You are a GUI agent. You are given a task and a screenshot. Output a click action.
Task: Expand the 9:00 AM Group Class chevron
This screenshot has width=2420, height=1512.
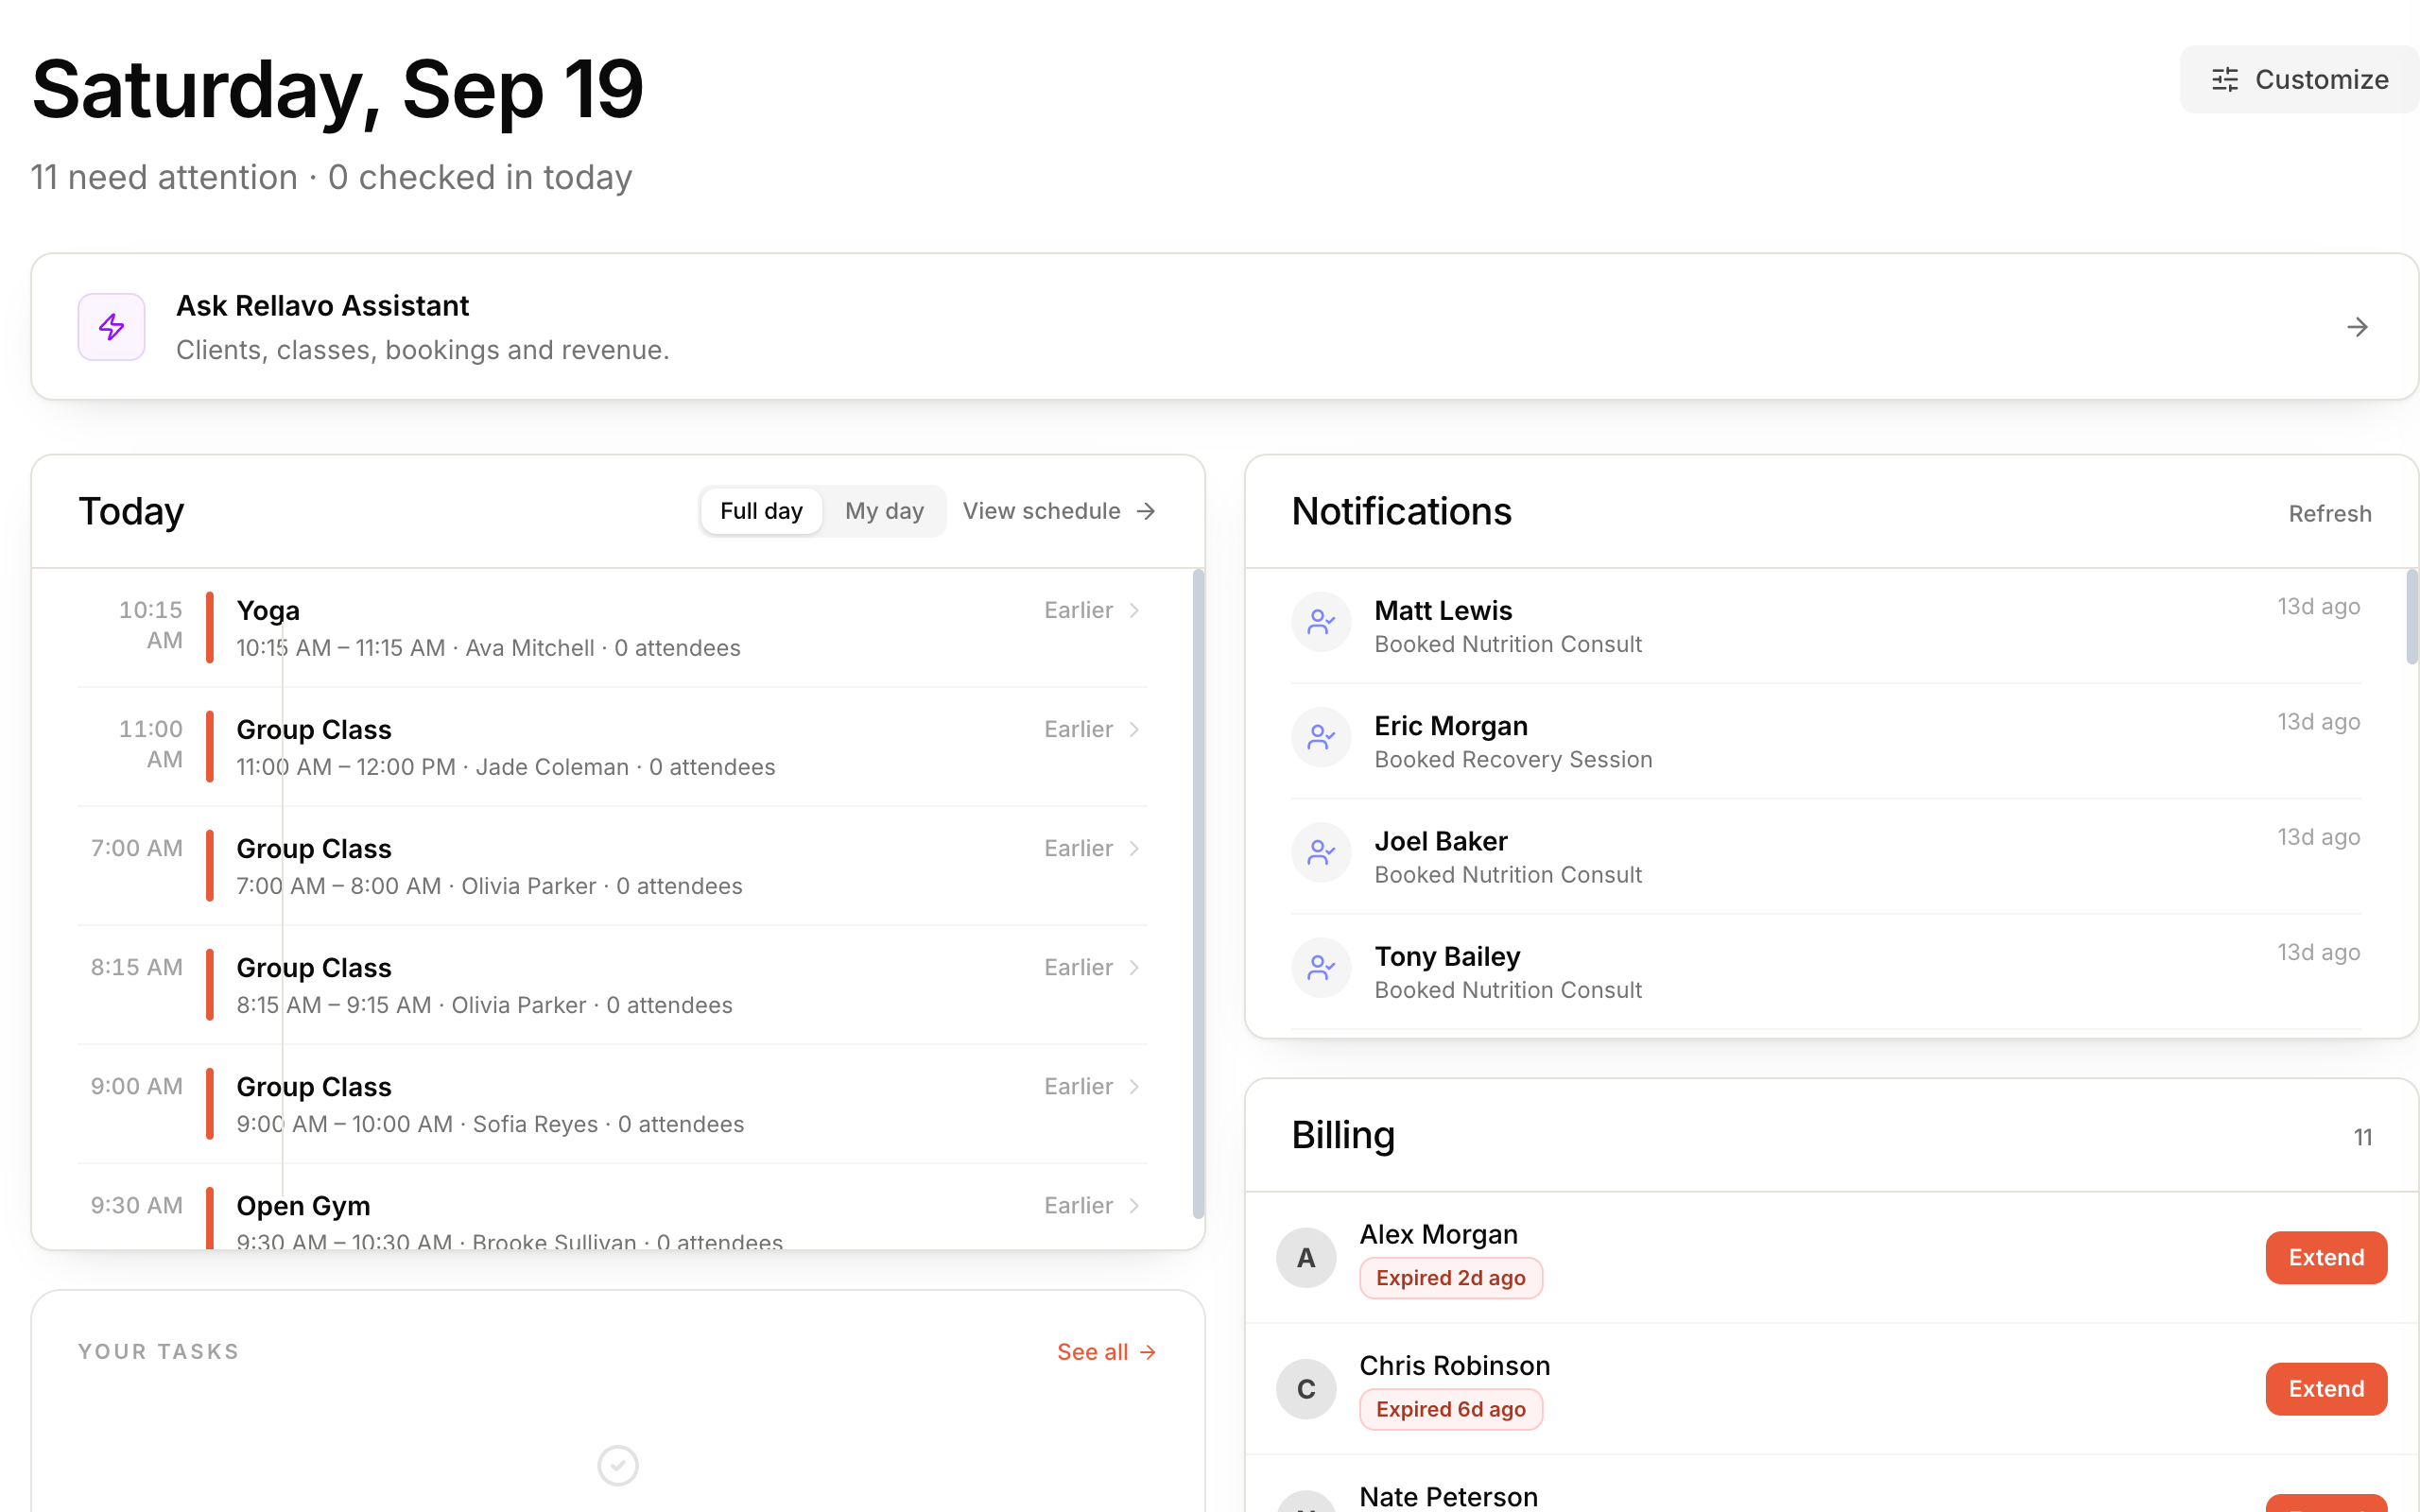tap(1134, 1086)
